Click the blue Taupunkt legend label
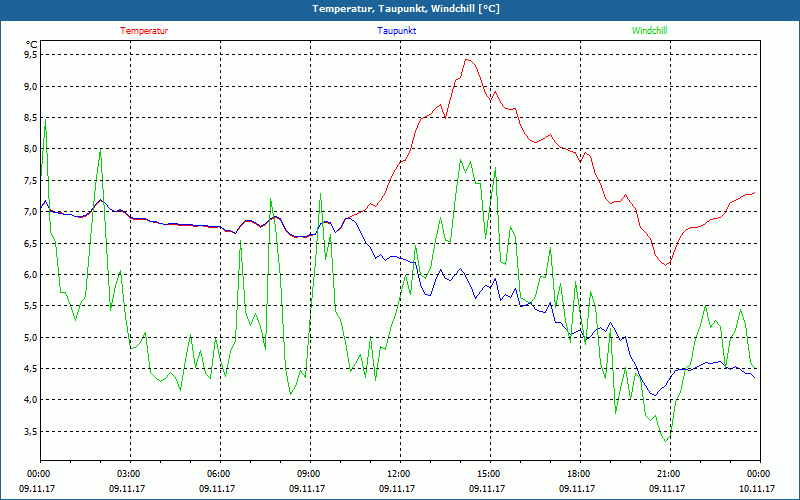This screenshot has height=500, width=800. click(x=396, y=31)
